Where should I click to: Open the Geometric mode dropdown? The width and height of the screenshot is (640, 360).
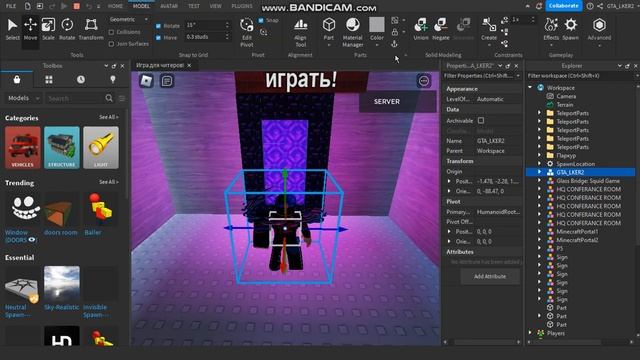coord(129,19)
